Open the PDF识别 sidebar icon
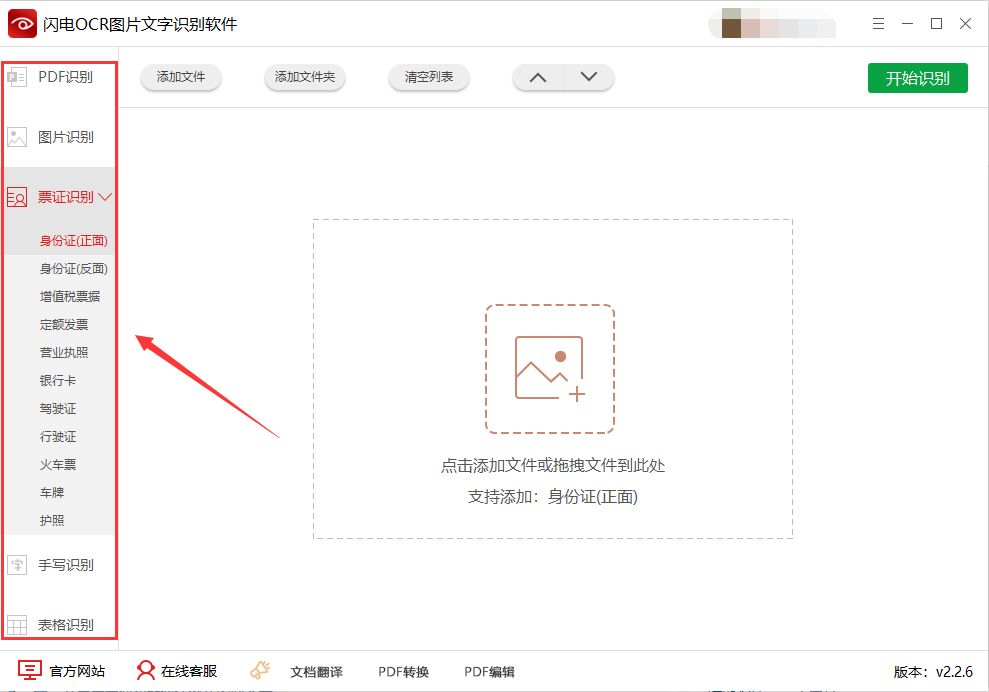Image resolution: width=989 pixels, height=692 pixels. click(17, 77)
